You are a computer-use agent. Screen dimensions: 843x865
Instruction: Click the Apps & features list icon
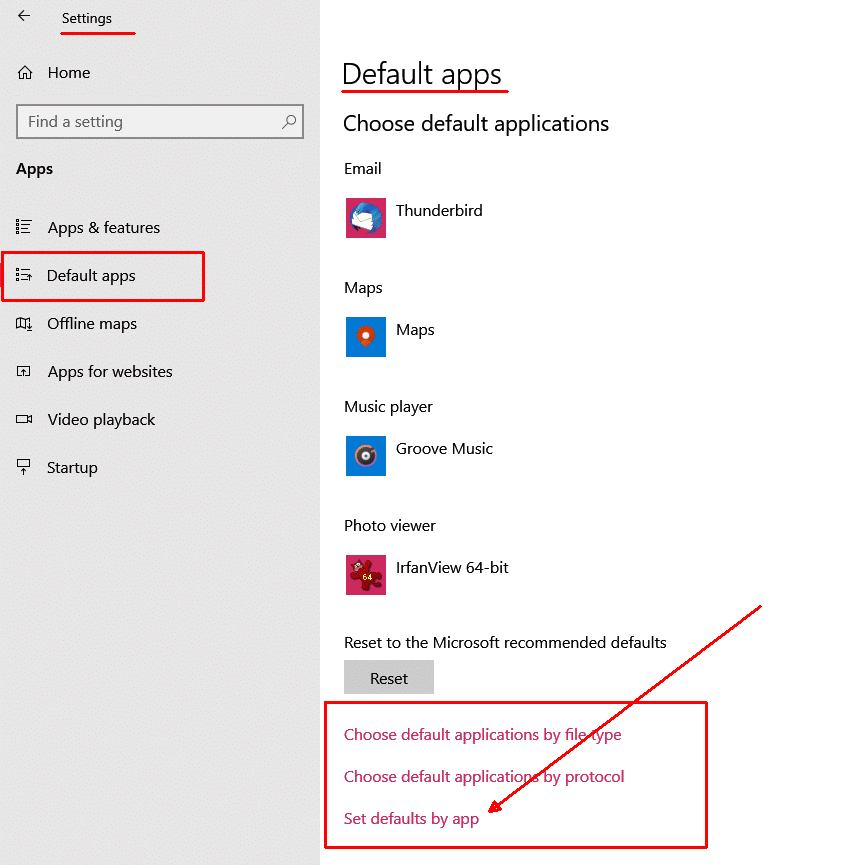pos(24,227)
